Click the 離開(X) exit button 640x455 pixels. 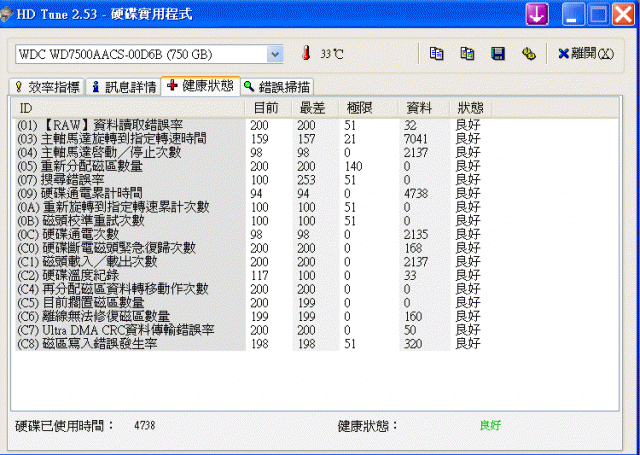click(586, 53)
